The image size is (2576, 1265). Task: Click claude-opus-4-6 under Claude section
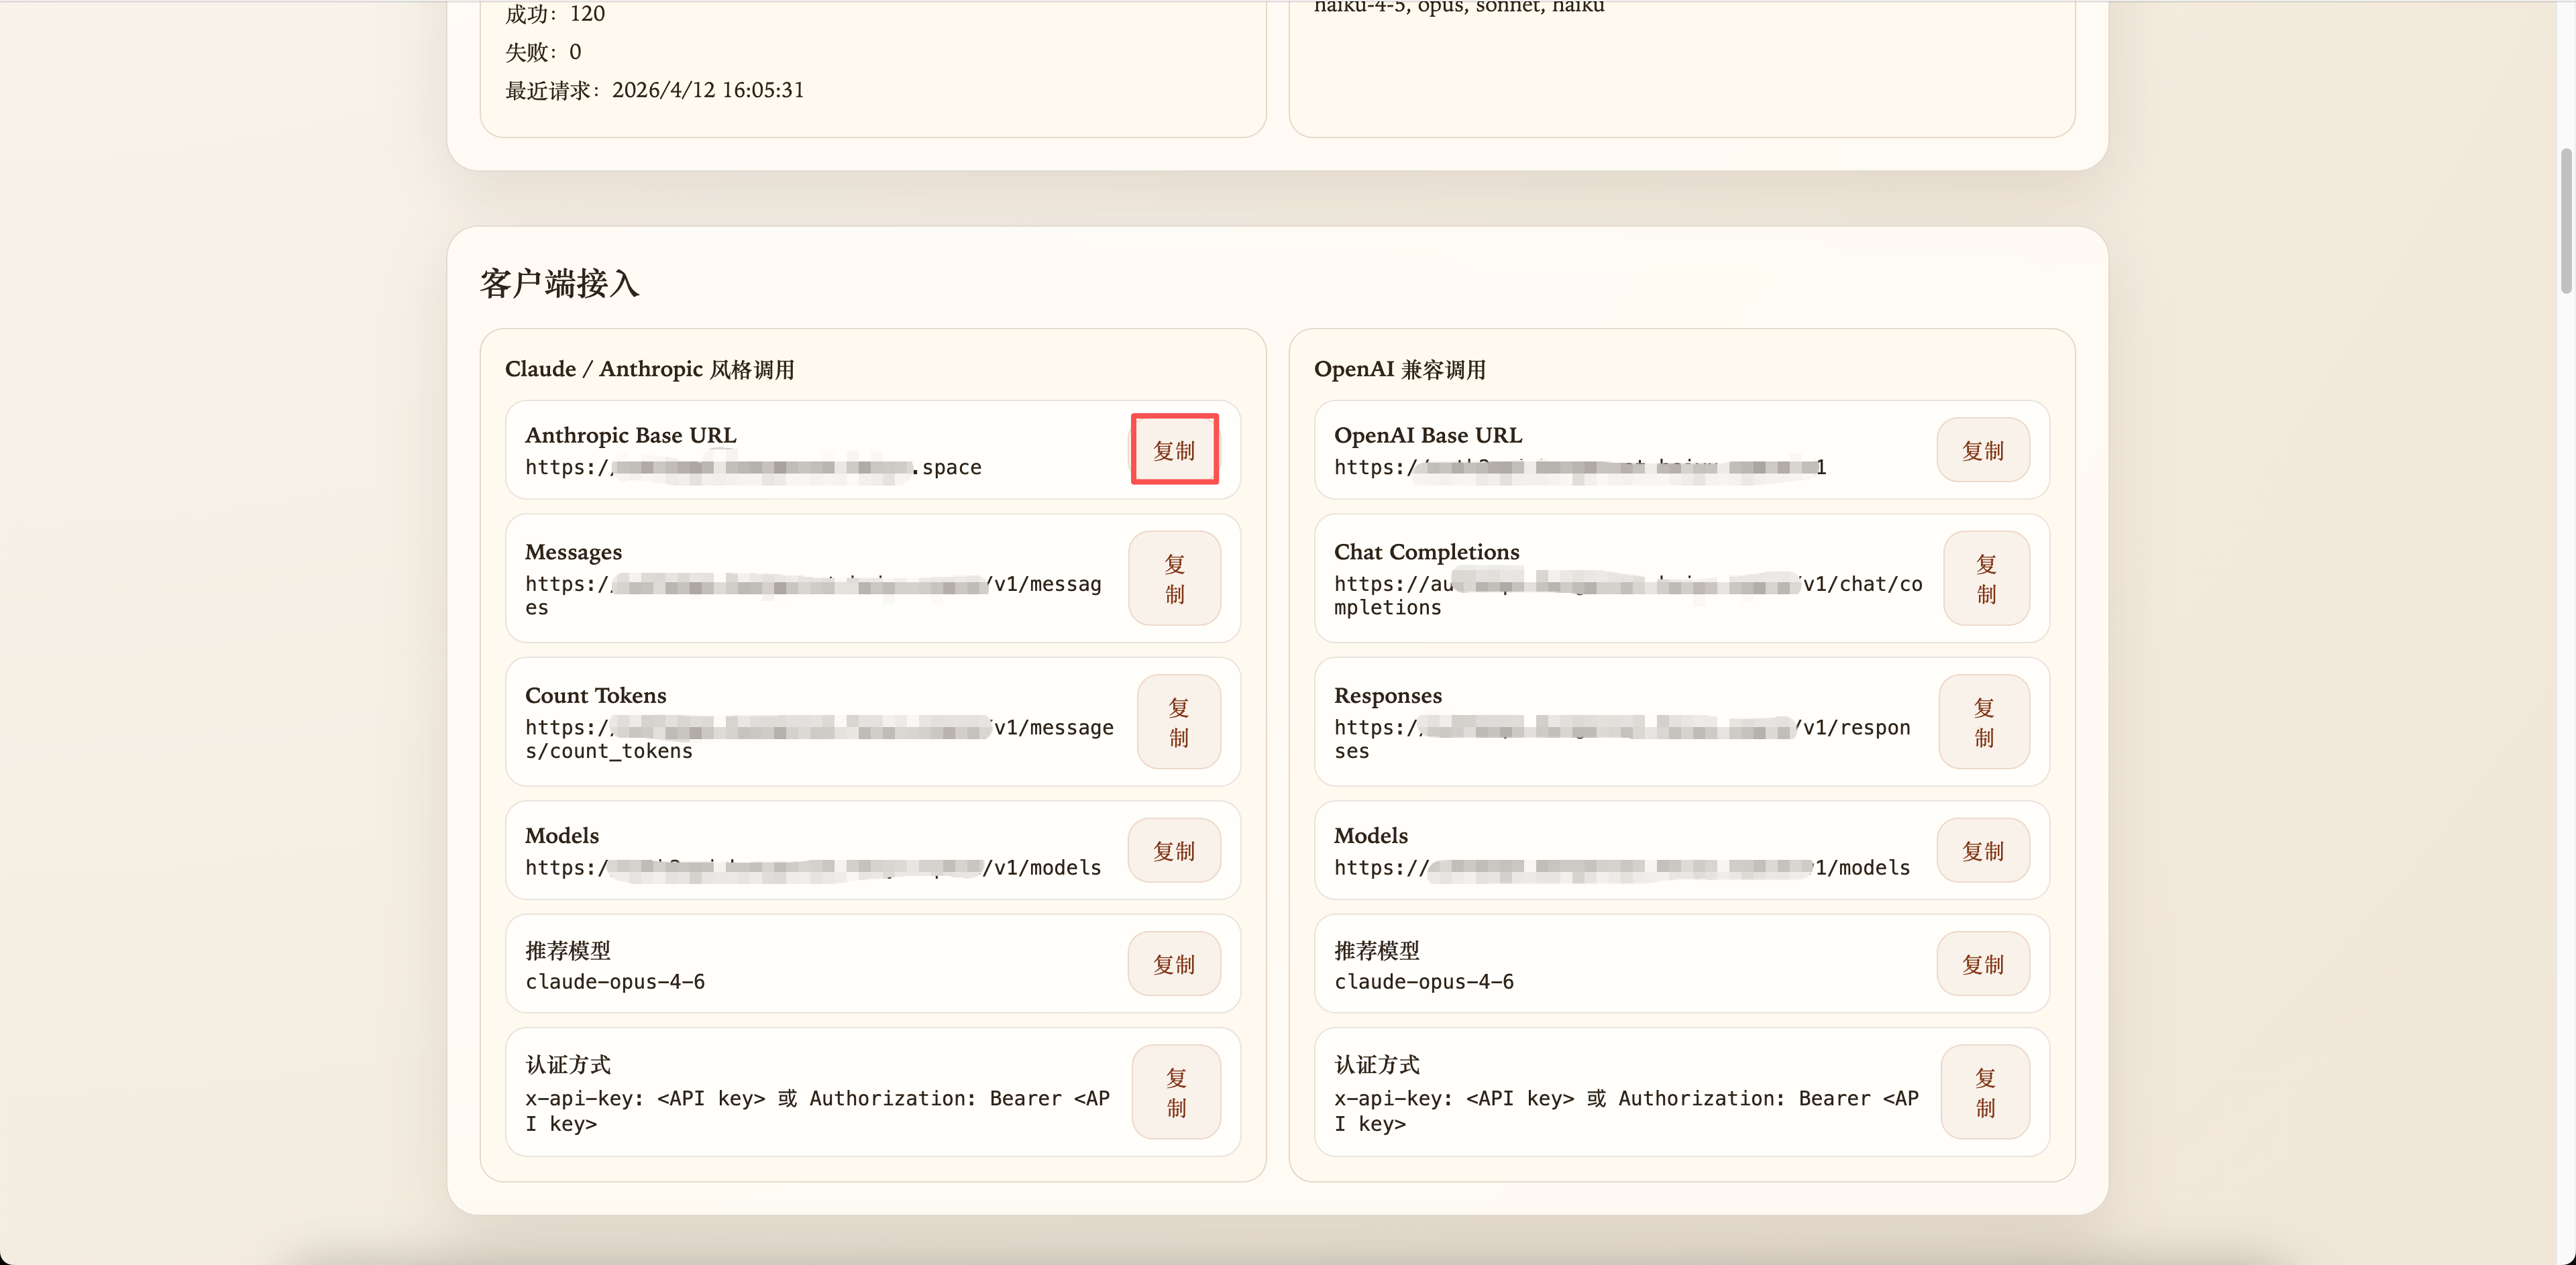point(615,982)
